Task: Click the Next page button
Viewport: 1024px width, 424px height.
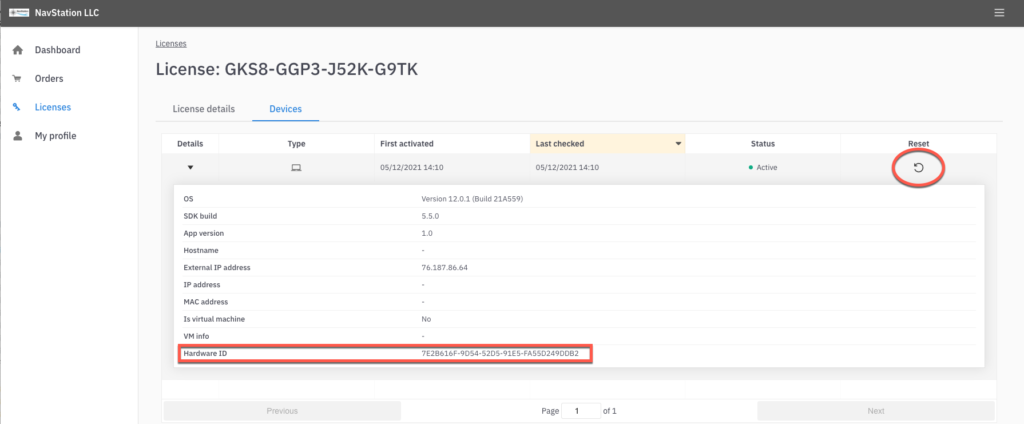Action: pos(876,411)
